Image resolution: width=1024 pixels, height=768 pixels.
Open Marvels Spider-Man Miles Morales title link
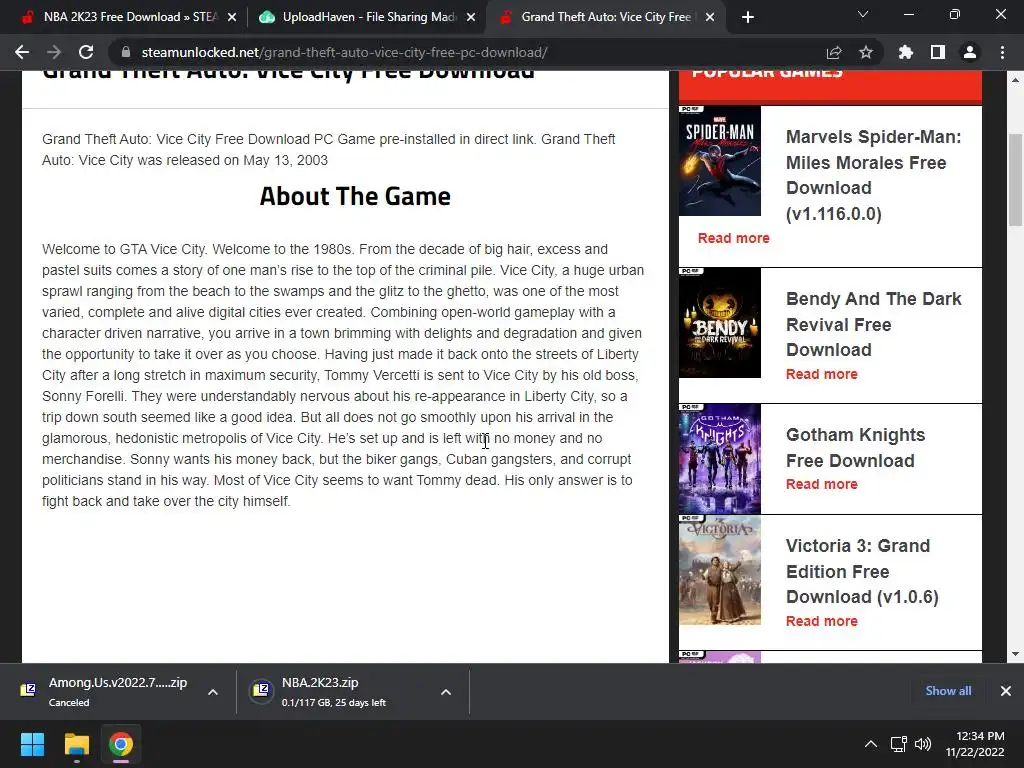point(873,175)
